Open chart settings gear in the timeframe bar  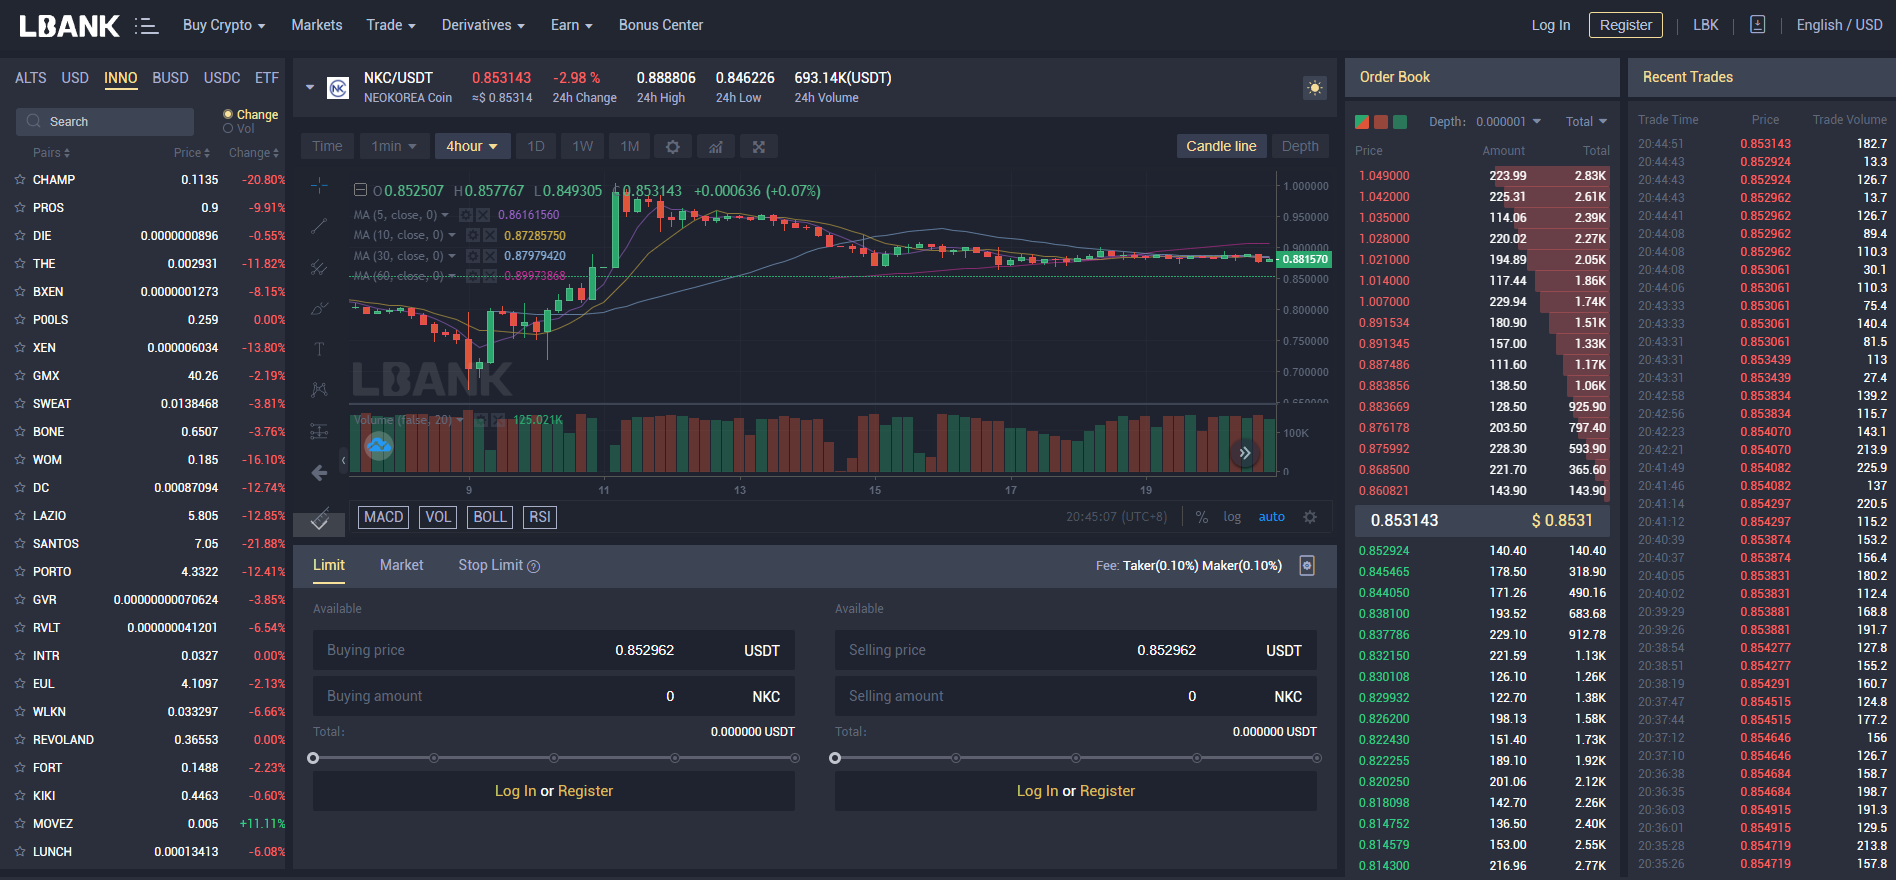tap(673, 147)
